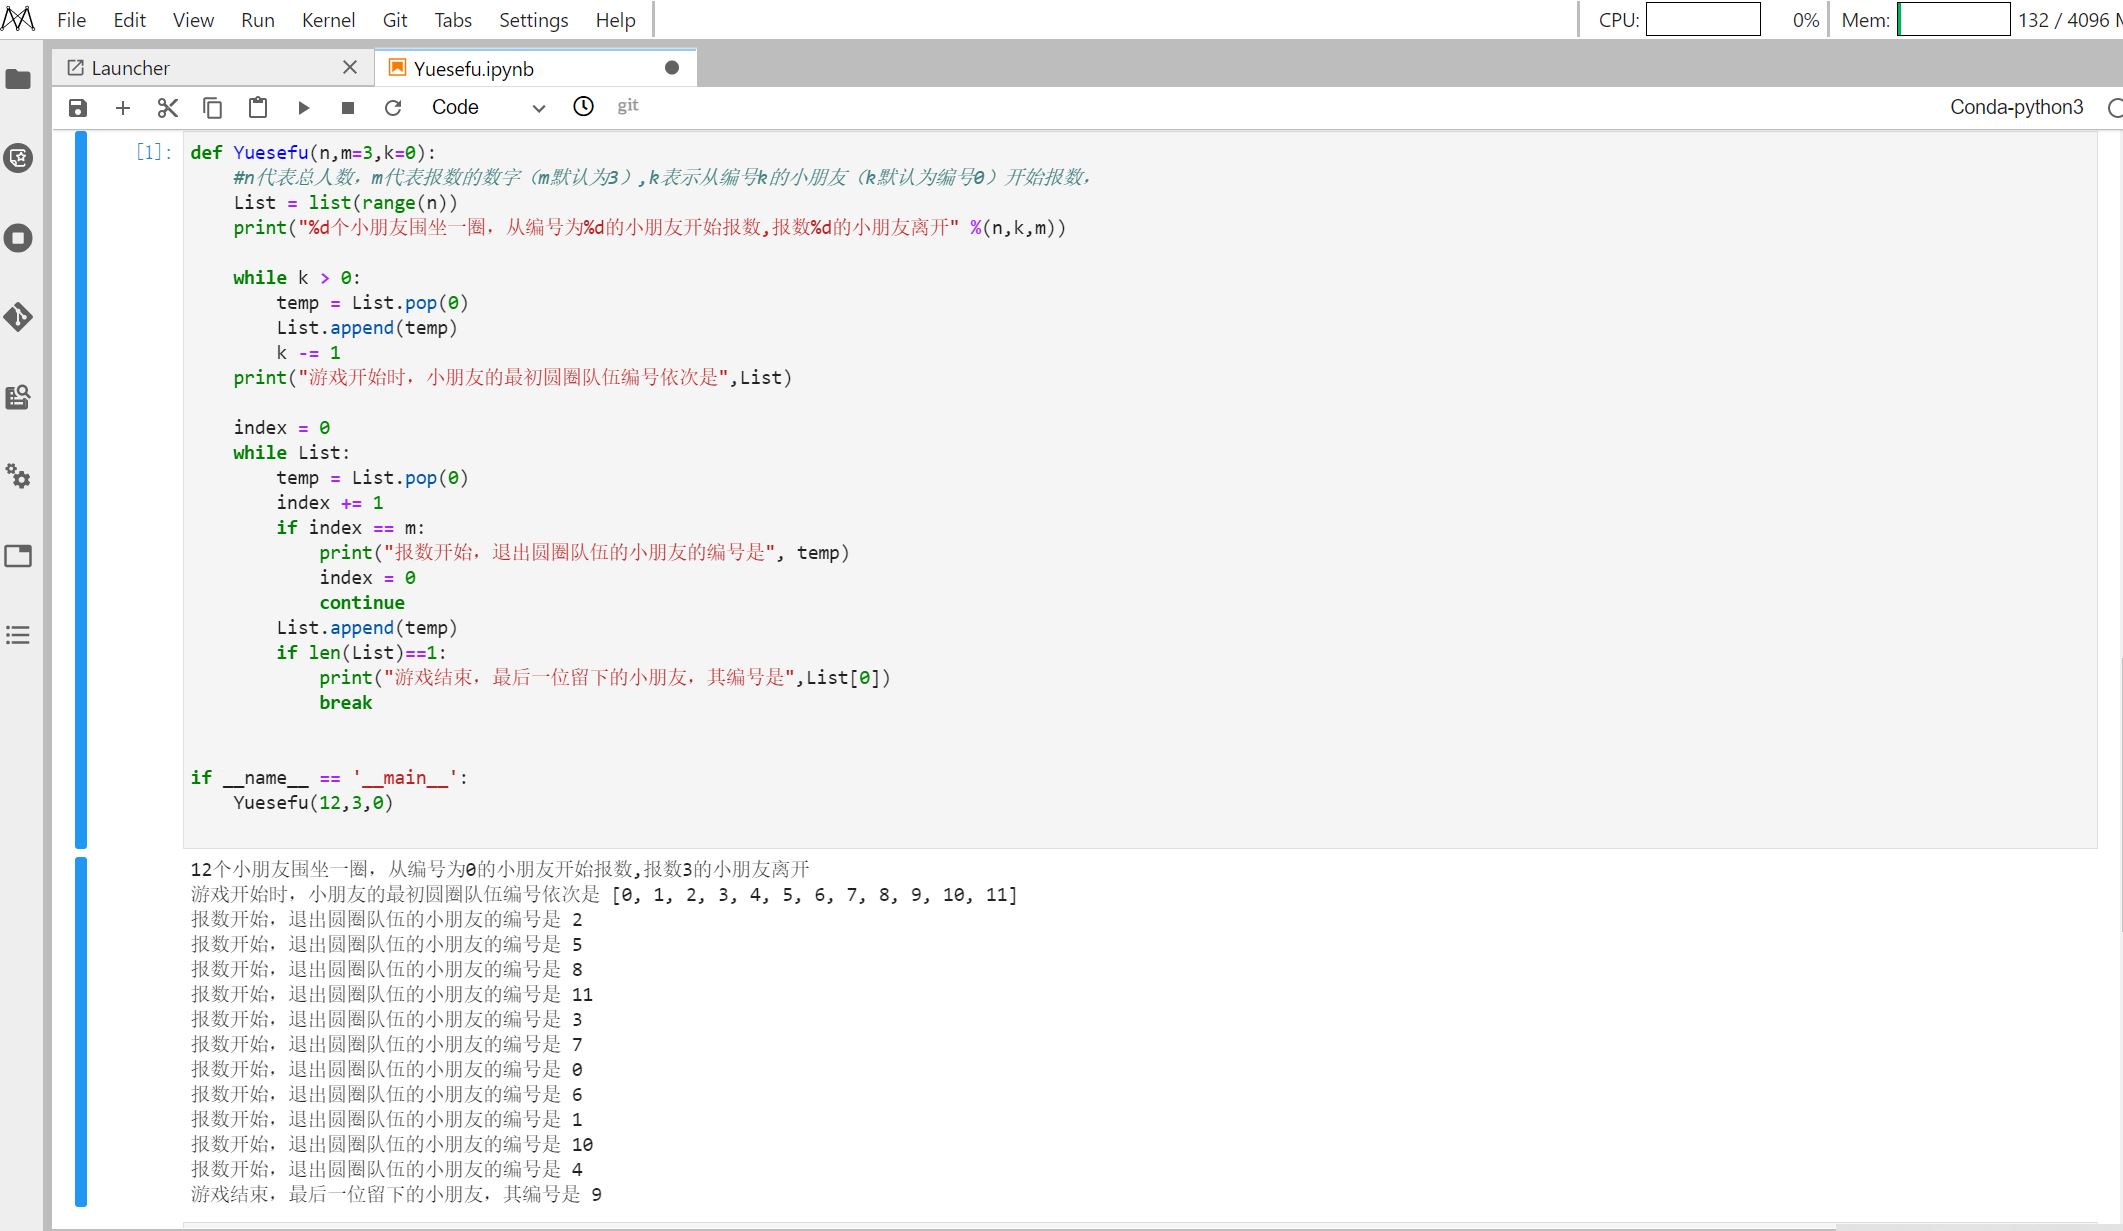Click the clock icon in the notebook toolbar
This screenshot has height=1231, width=2123.
[x=583, y=106]
